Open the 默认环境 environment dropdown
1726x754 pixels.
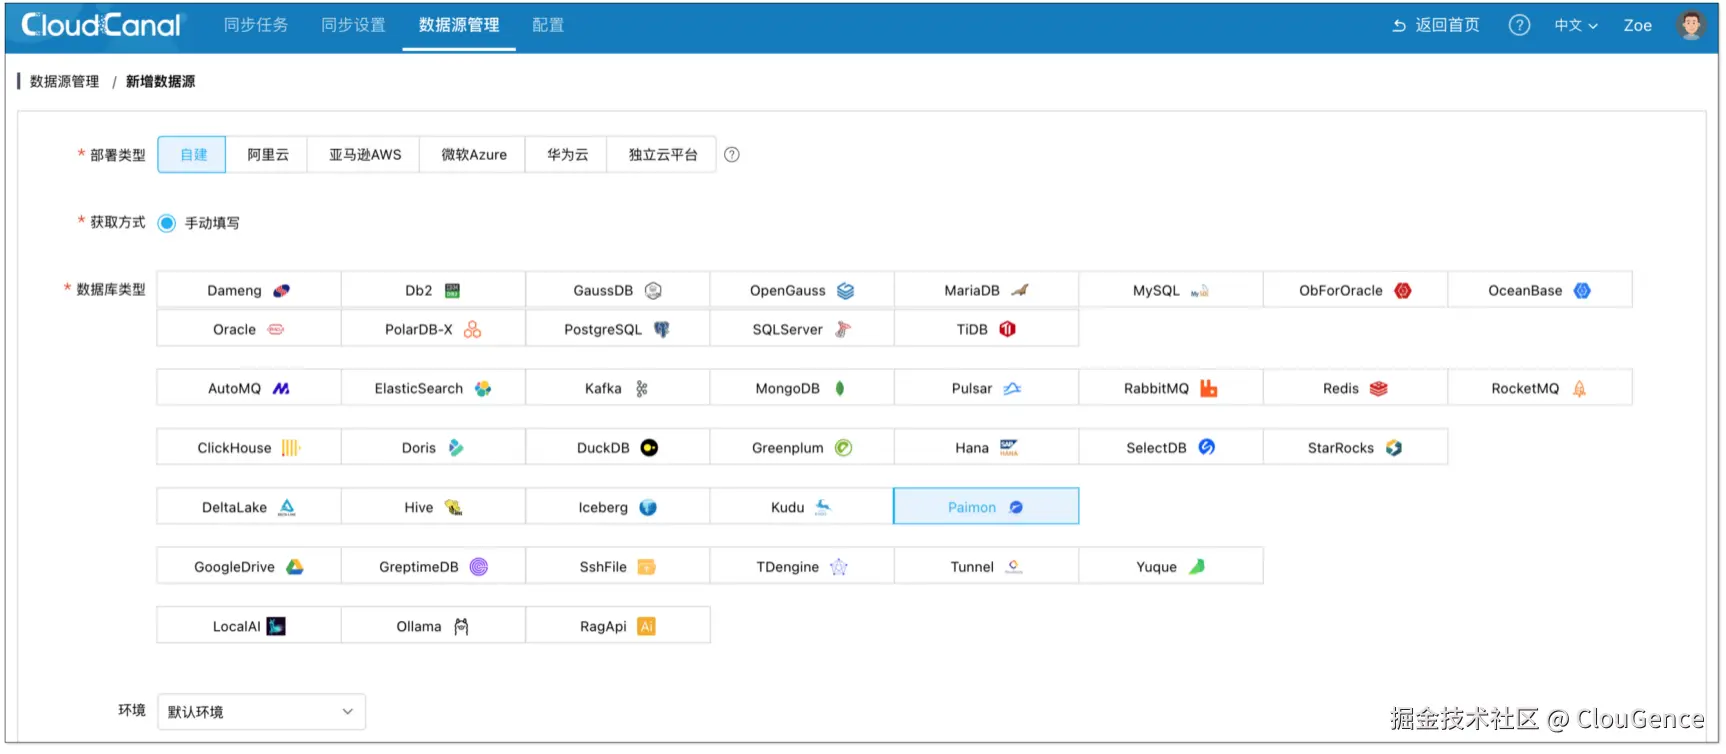261,712
